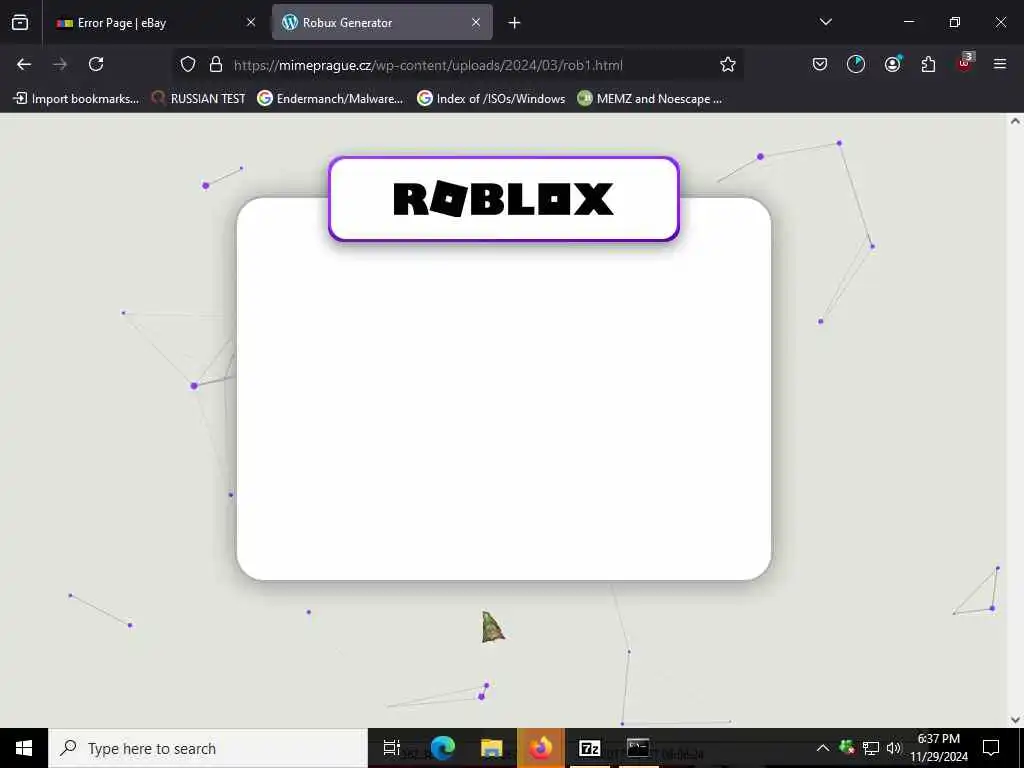Switch to the Error Page eBay tab
The image size is (1024, 768).
pos(155,23)
